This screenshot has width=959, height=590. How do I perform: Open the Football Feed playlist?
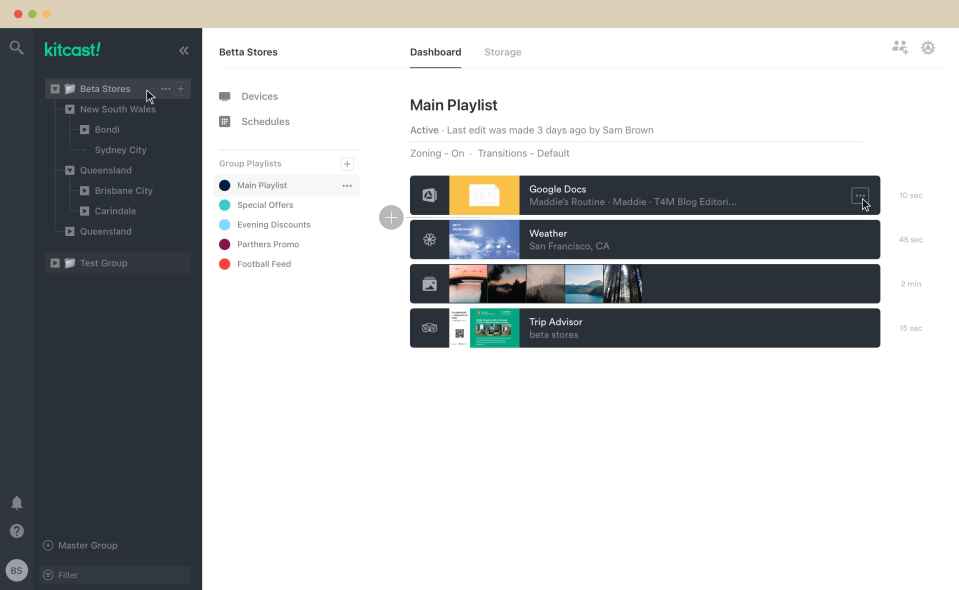coord(264,264)
